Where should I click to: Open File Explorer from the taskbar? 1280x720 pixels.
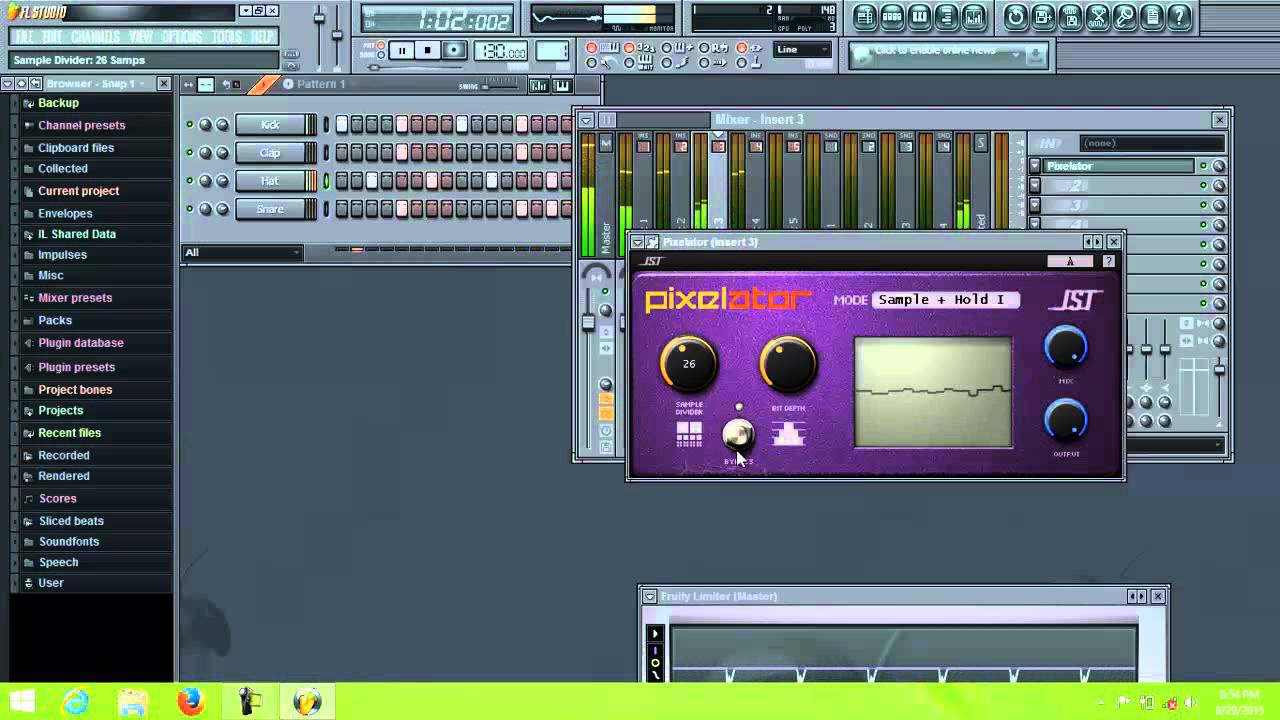tap(133, 702)
